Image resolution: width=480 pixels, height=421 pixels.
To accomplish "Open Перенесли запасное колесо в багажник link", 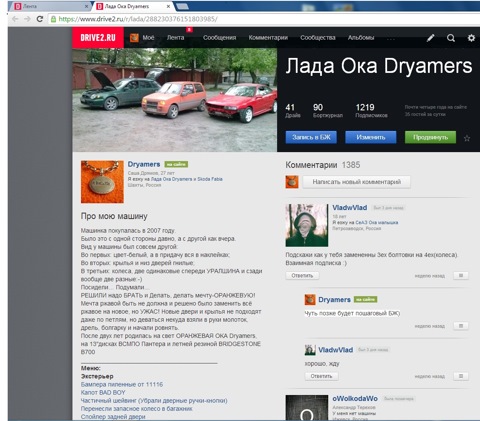I will coord(137,409).
